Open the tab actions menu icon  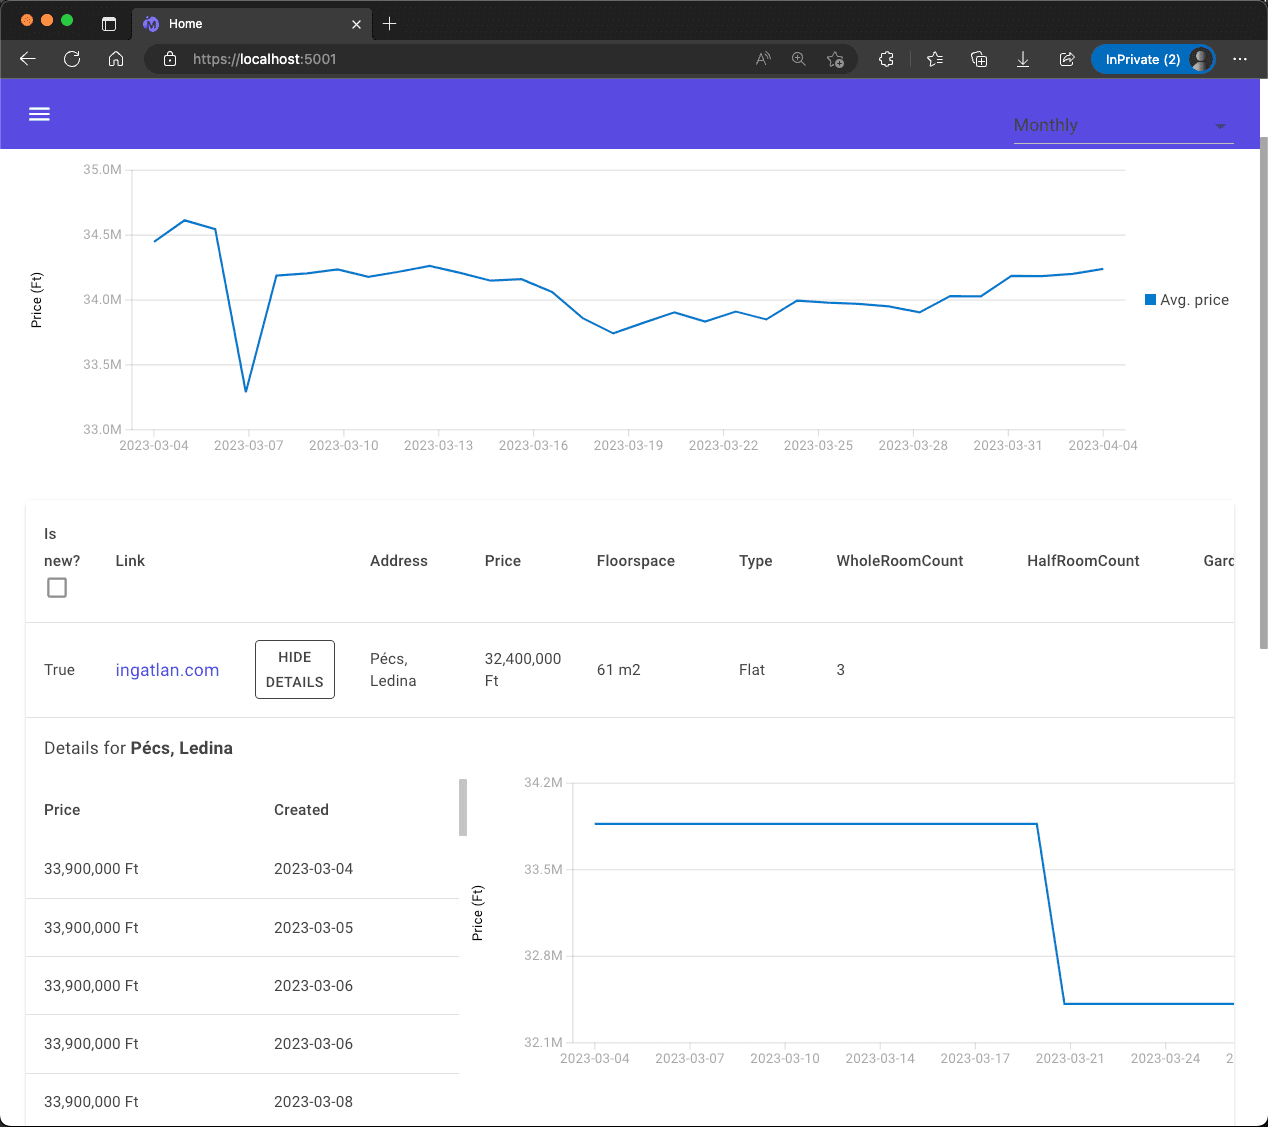click(109, 23)
